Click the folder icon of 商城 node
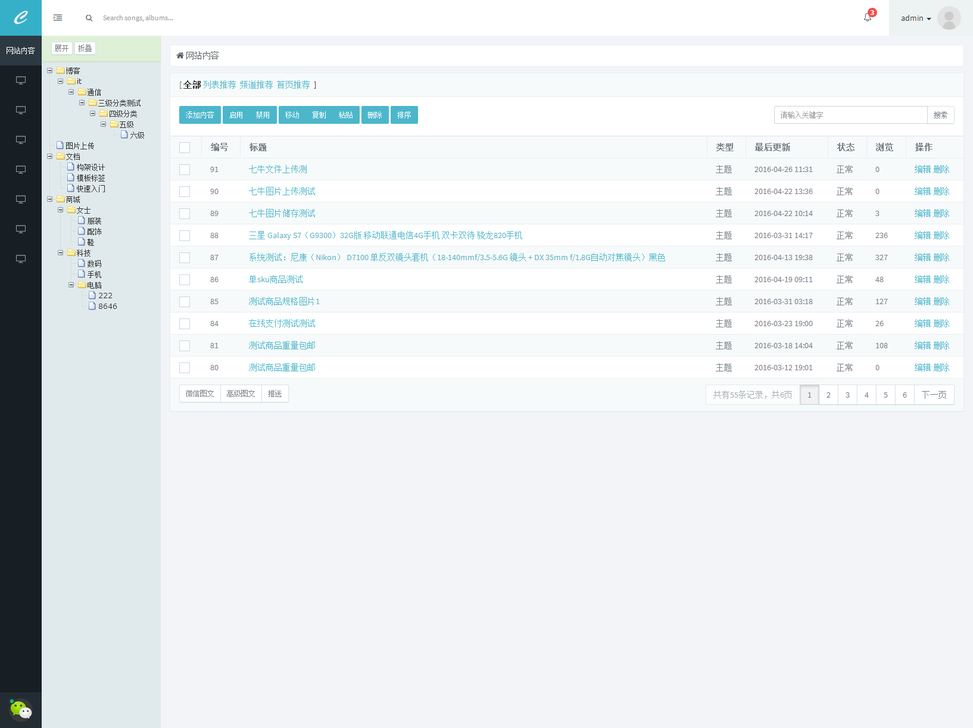973x728 pixels. [60, 199]
